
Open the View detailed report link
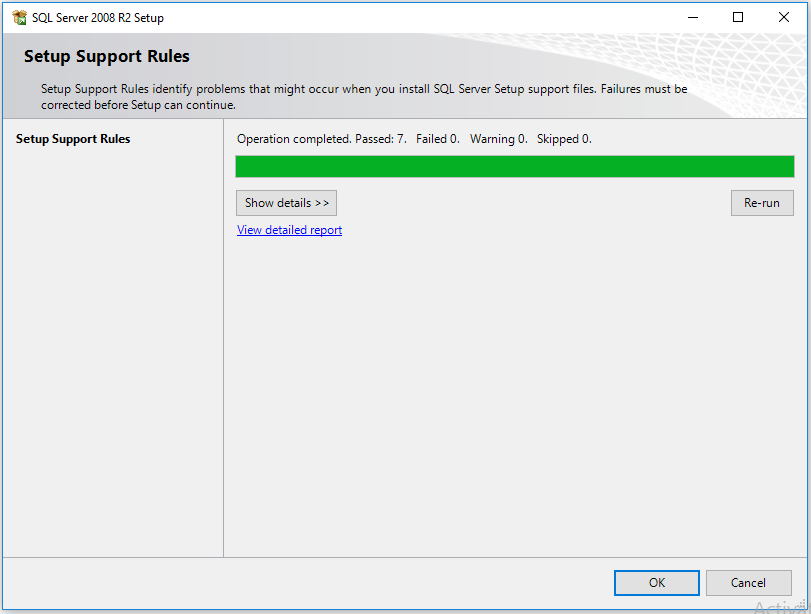(x=289, y=230)
